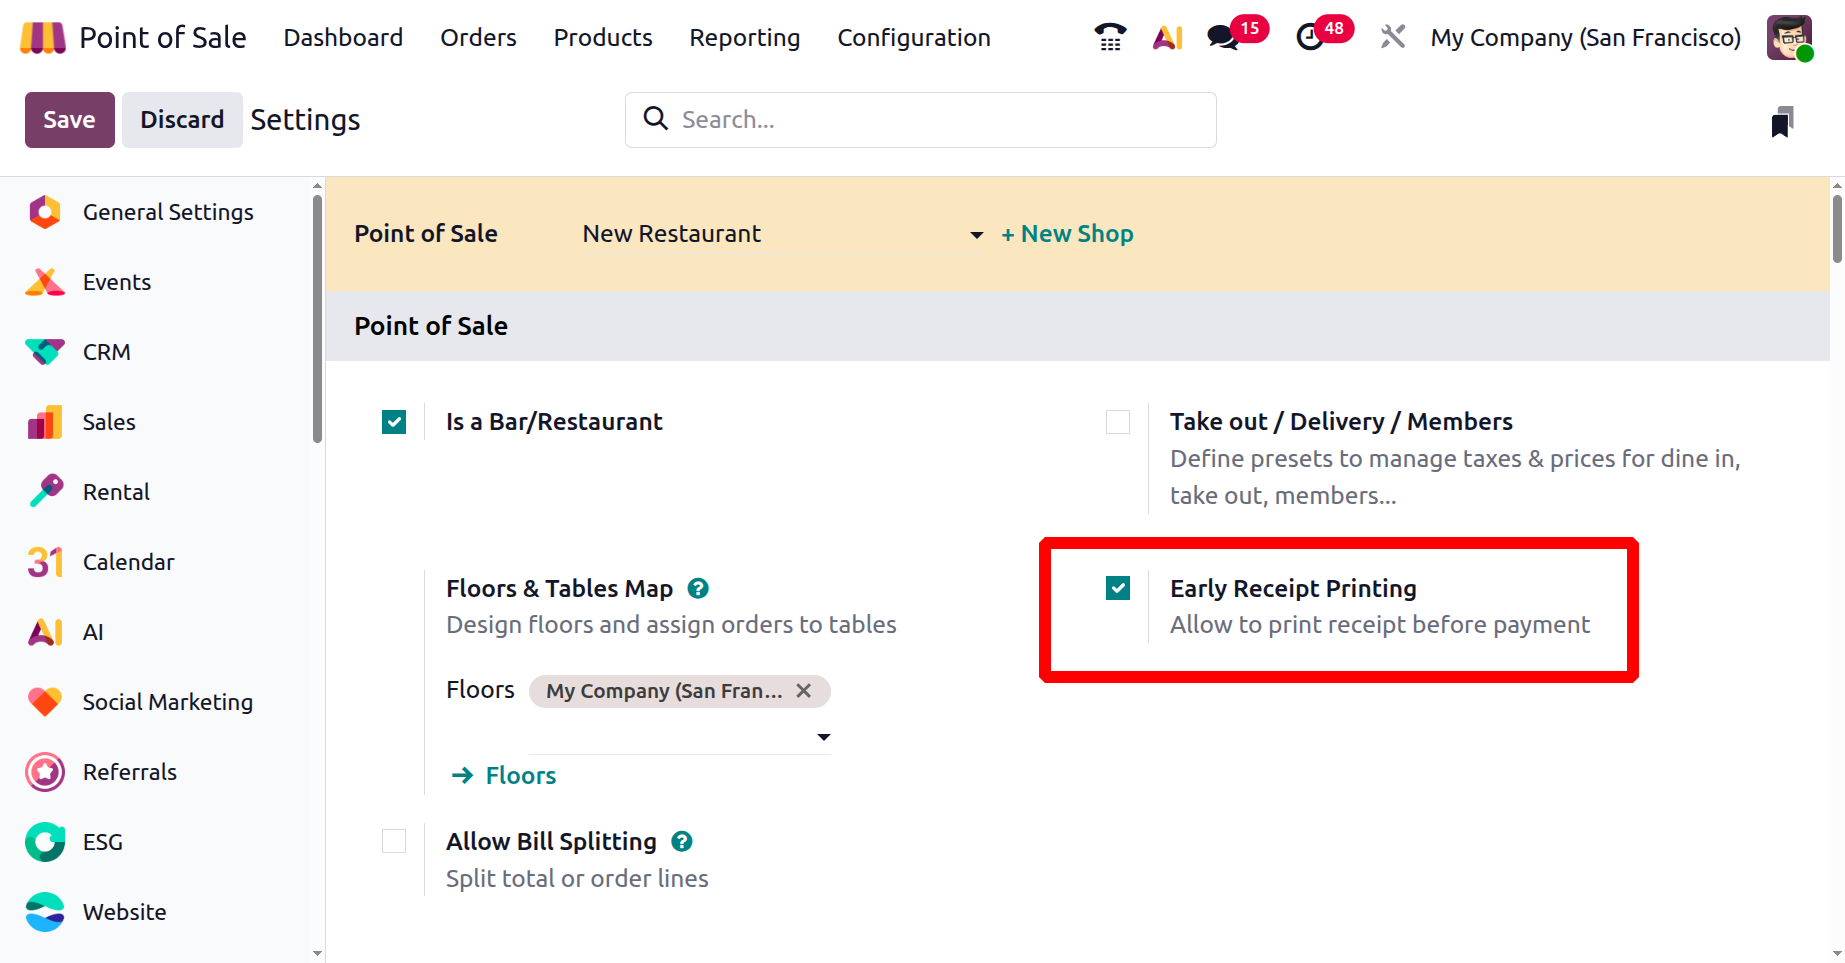Click the bookmark icon near search
1845x963 pixels.
pyautogui.click(x=1781, y=122)
